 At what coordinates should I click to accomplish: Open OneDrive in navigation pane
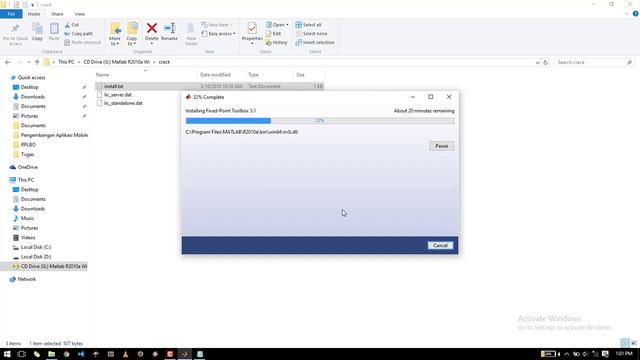[27, 167]
